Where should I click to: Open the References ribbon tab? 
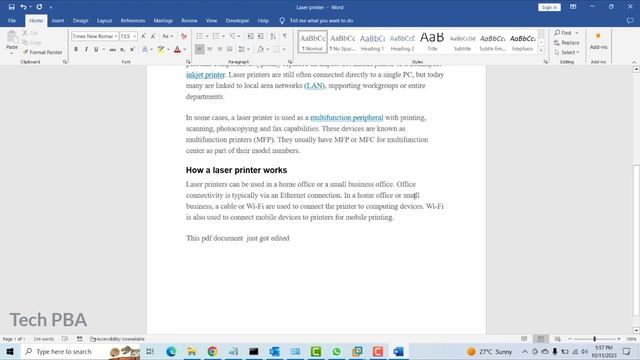tap(133, 20)
